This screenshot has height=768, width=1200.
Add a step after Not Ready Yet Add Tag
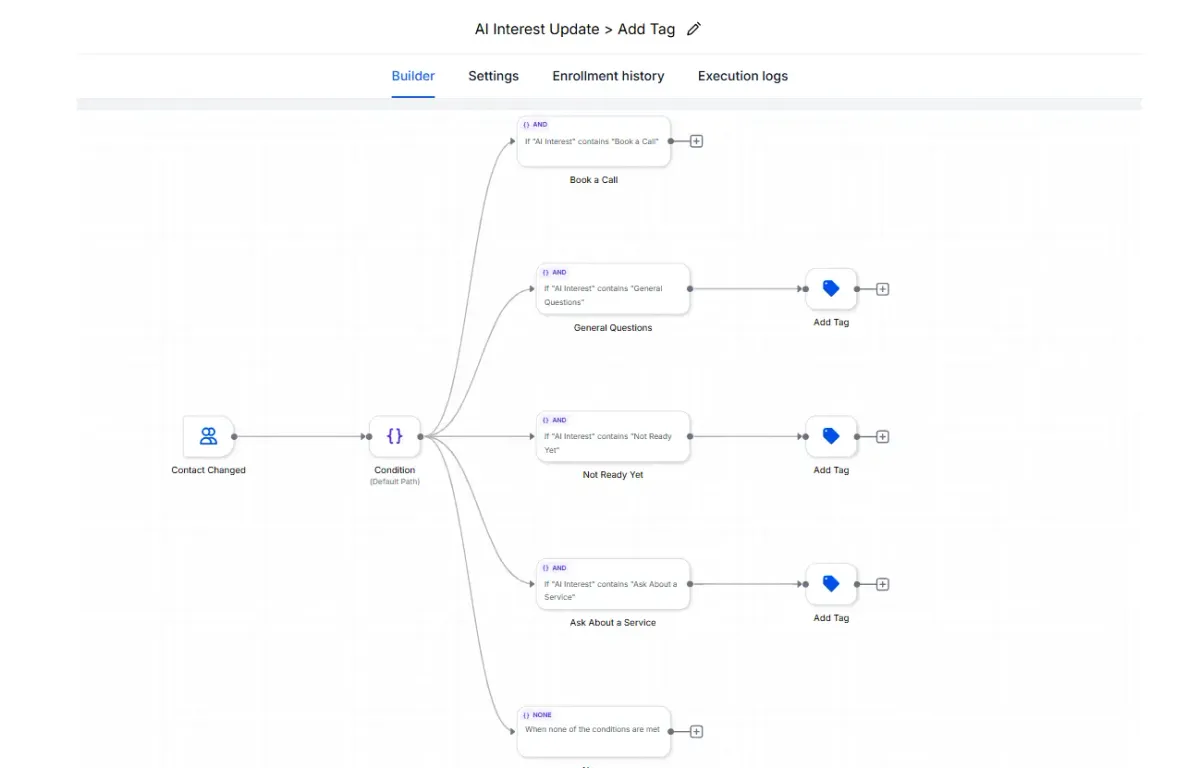point(883,436)
